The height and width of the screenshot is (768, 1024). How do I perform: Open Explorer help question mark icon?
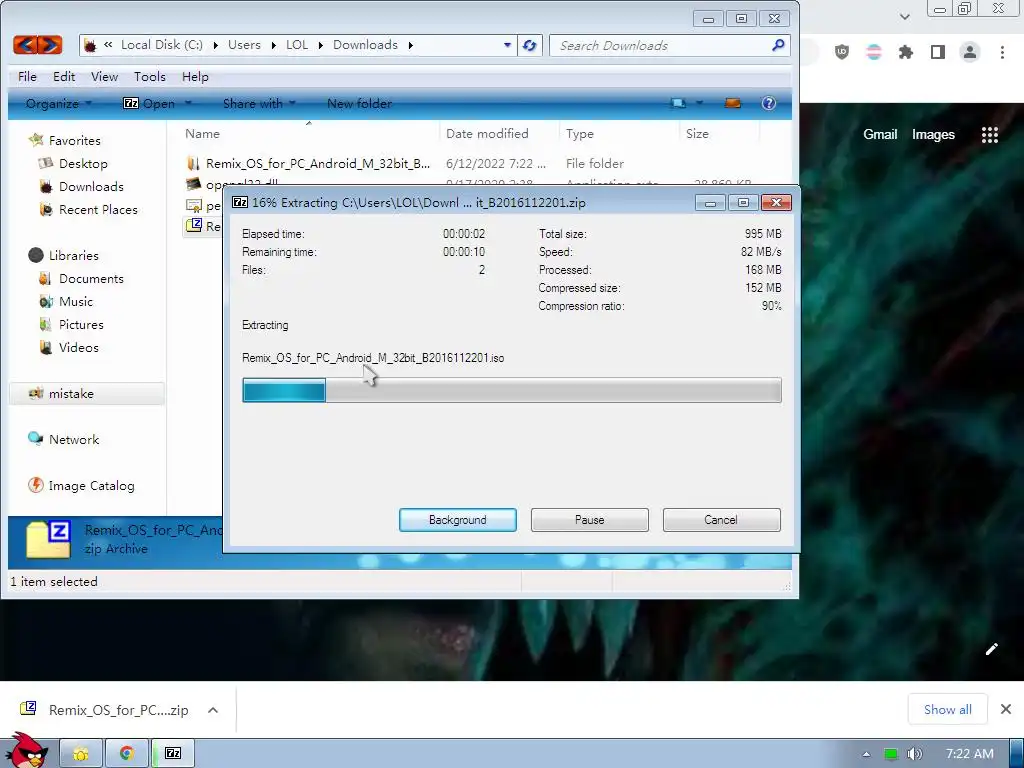pyautogui.click(x=769, y=103)
